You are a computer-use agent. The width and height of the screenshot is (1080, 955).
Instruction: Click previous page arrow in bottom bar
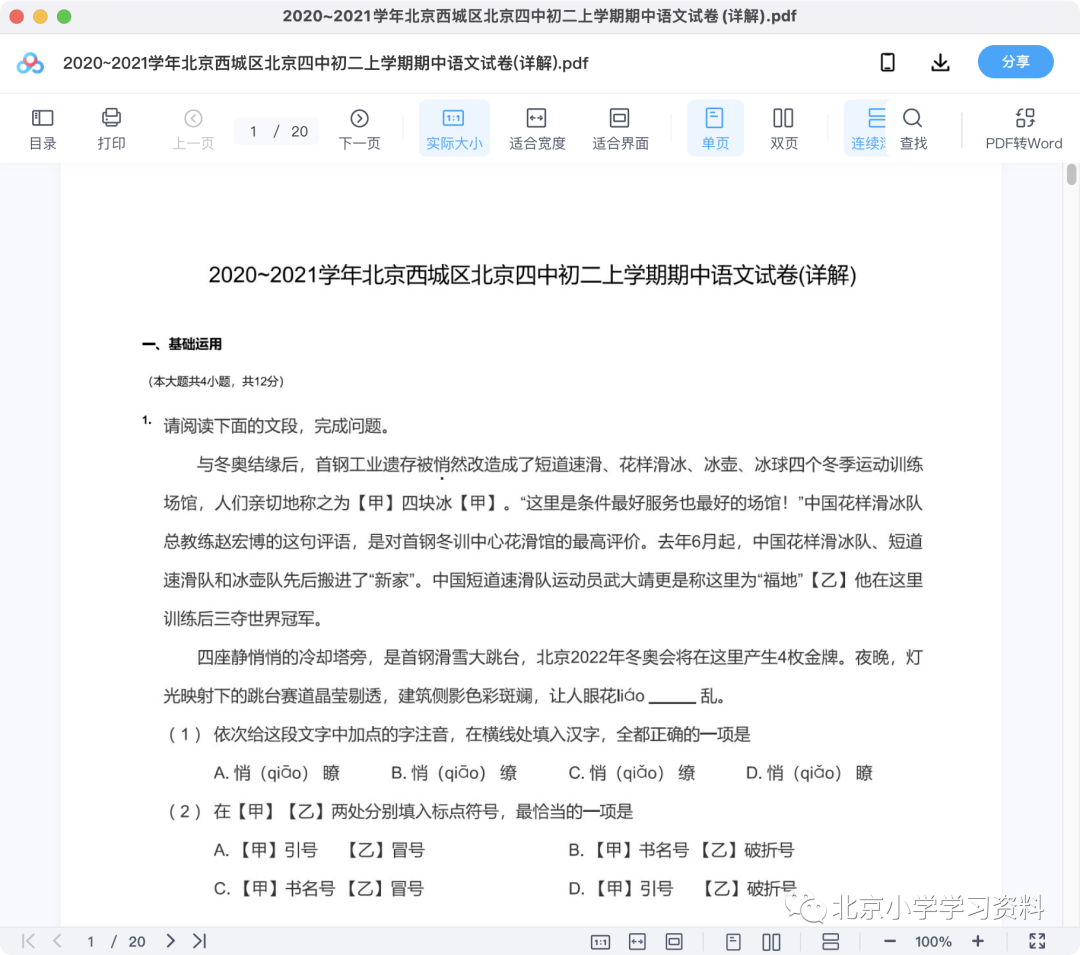pyautogui.click(x=57, y=941)
